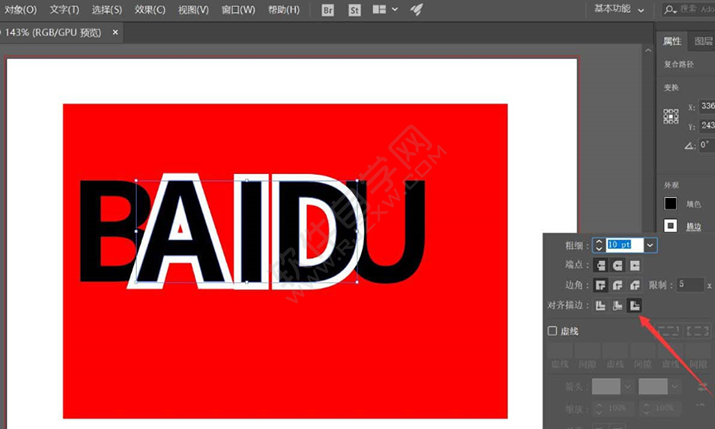Click the first 缩放 100% scale field
This screenshot has height=429, width=715.
(x=614, y=408)
